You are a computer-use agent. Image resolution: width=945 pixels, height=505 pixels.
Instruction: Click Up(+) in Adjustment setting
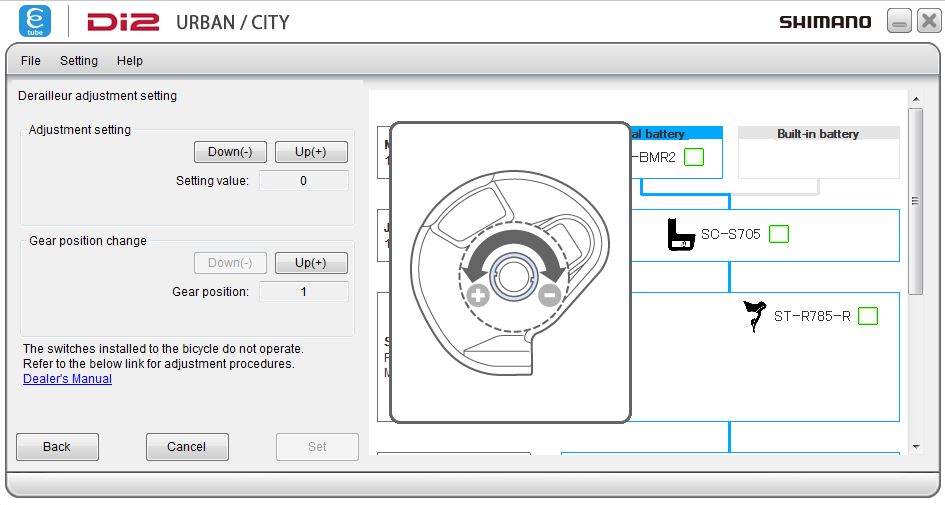311,152
